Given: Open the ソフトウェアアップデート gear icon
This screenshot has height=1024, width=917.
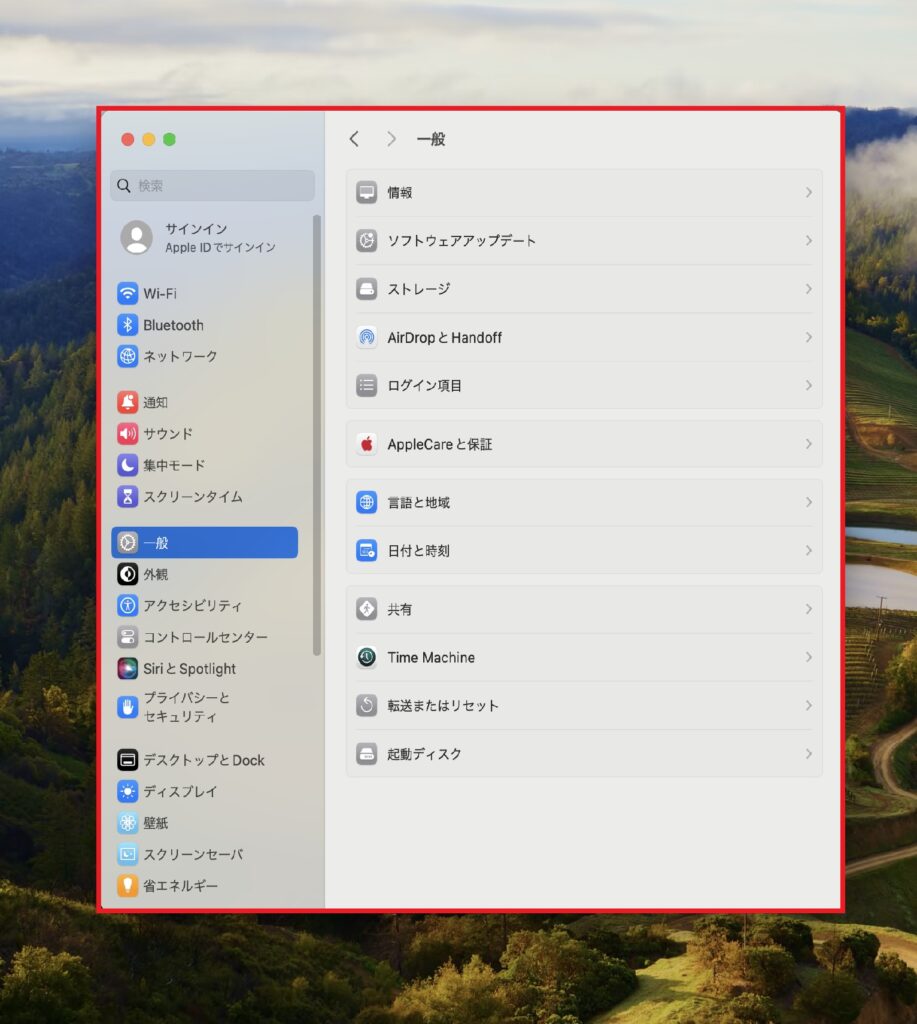Looking at the screenshot, I should (x=366, y=240).
